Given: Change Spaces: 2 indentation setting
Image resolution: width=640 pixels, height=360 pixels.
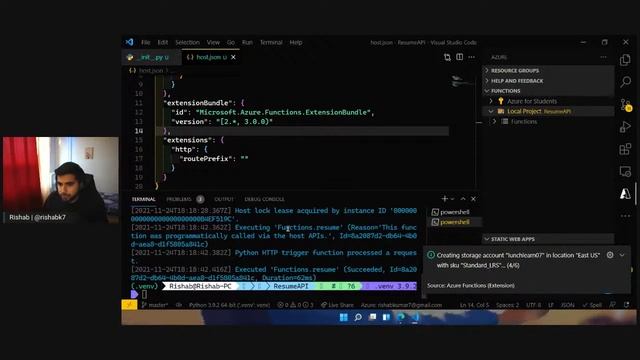Looking at the screenshot, I should point(507,305).
